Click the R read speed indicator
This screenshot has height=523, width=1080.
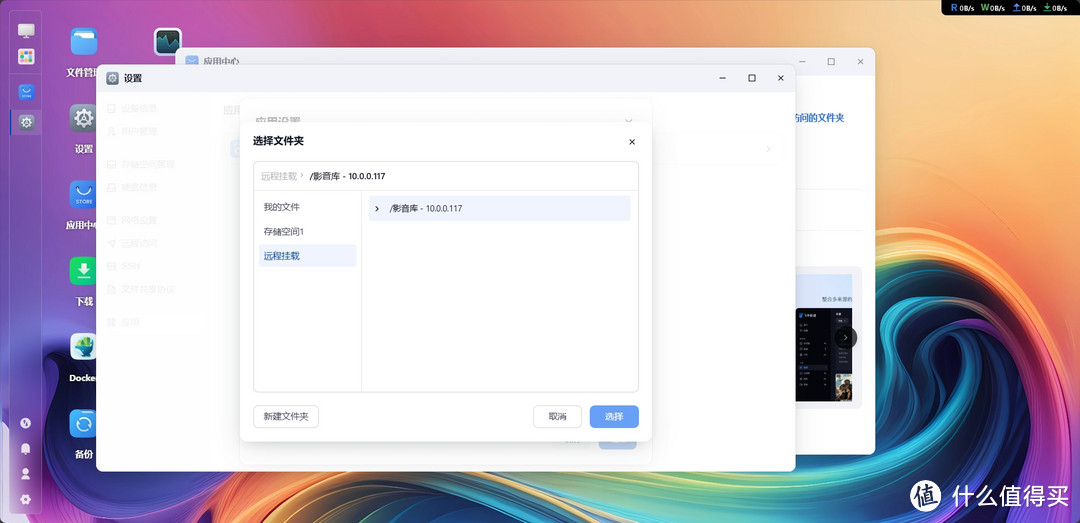point(962,8)
